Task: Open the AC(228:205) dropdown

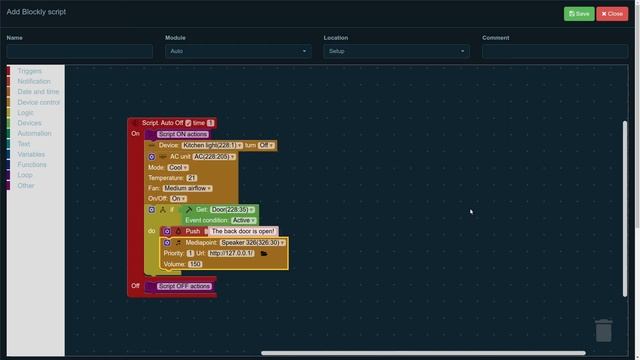Action: pos(214,157)
